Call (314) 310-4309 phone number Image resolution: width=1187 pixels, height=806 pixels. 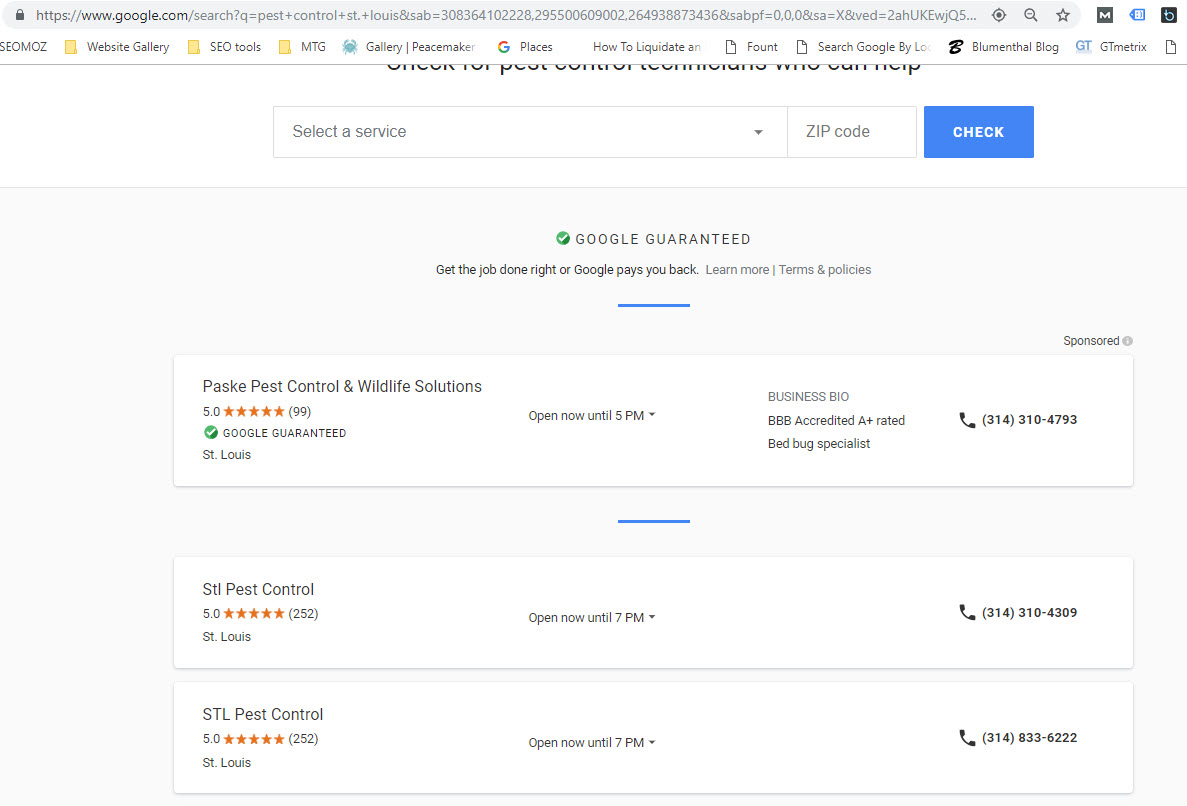[x=1029, y=612]
